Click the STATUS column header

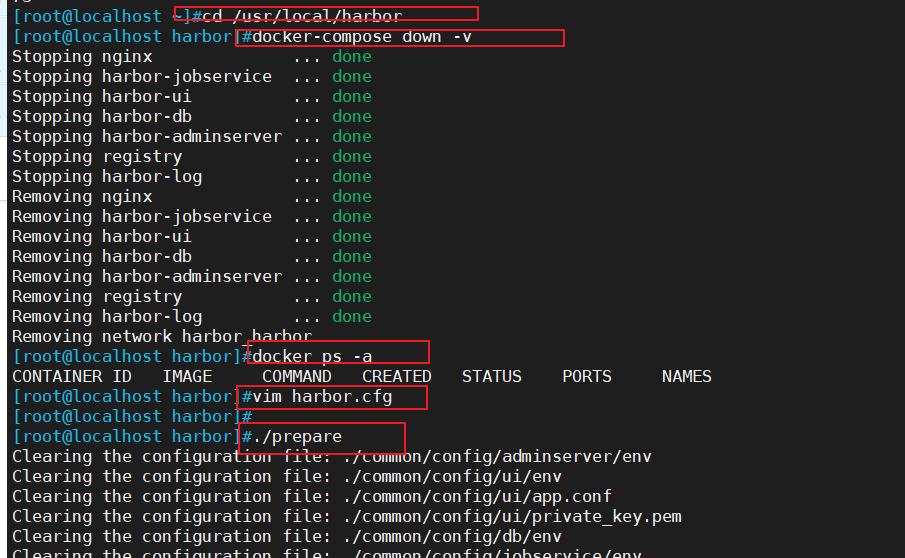[x=492, y=377]
